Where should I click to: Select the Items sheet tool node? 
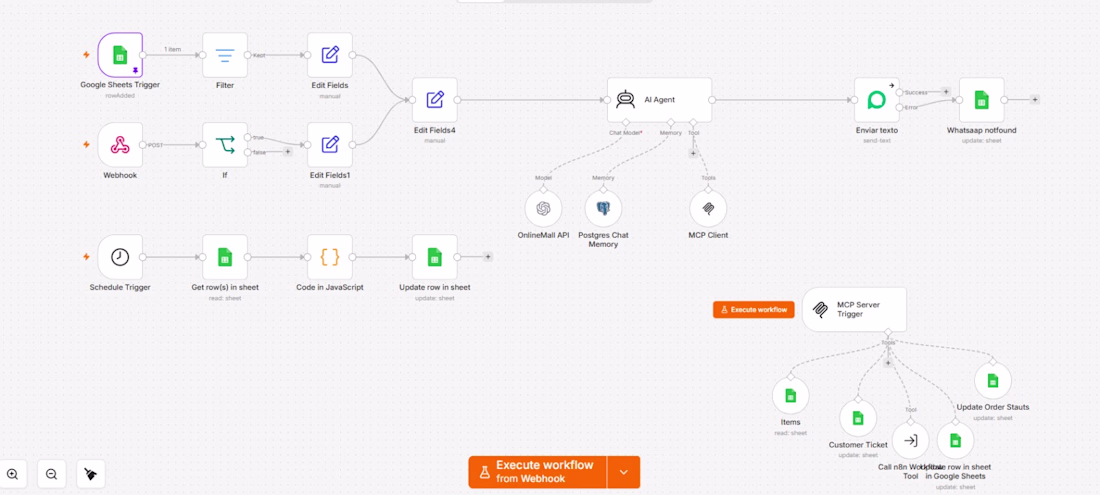pos(791,395)
